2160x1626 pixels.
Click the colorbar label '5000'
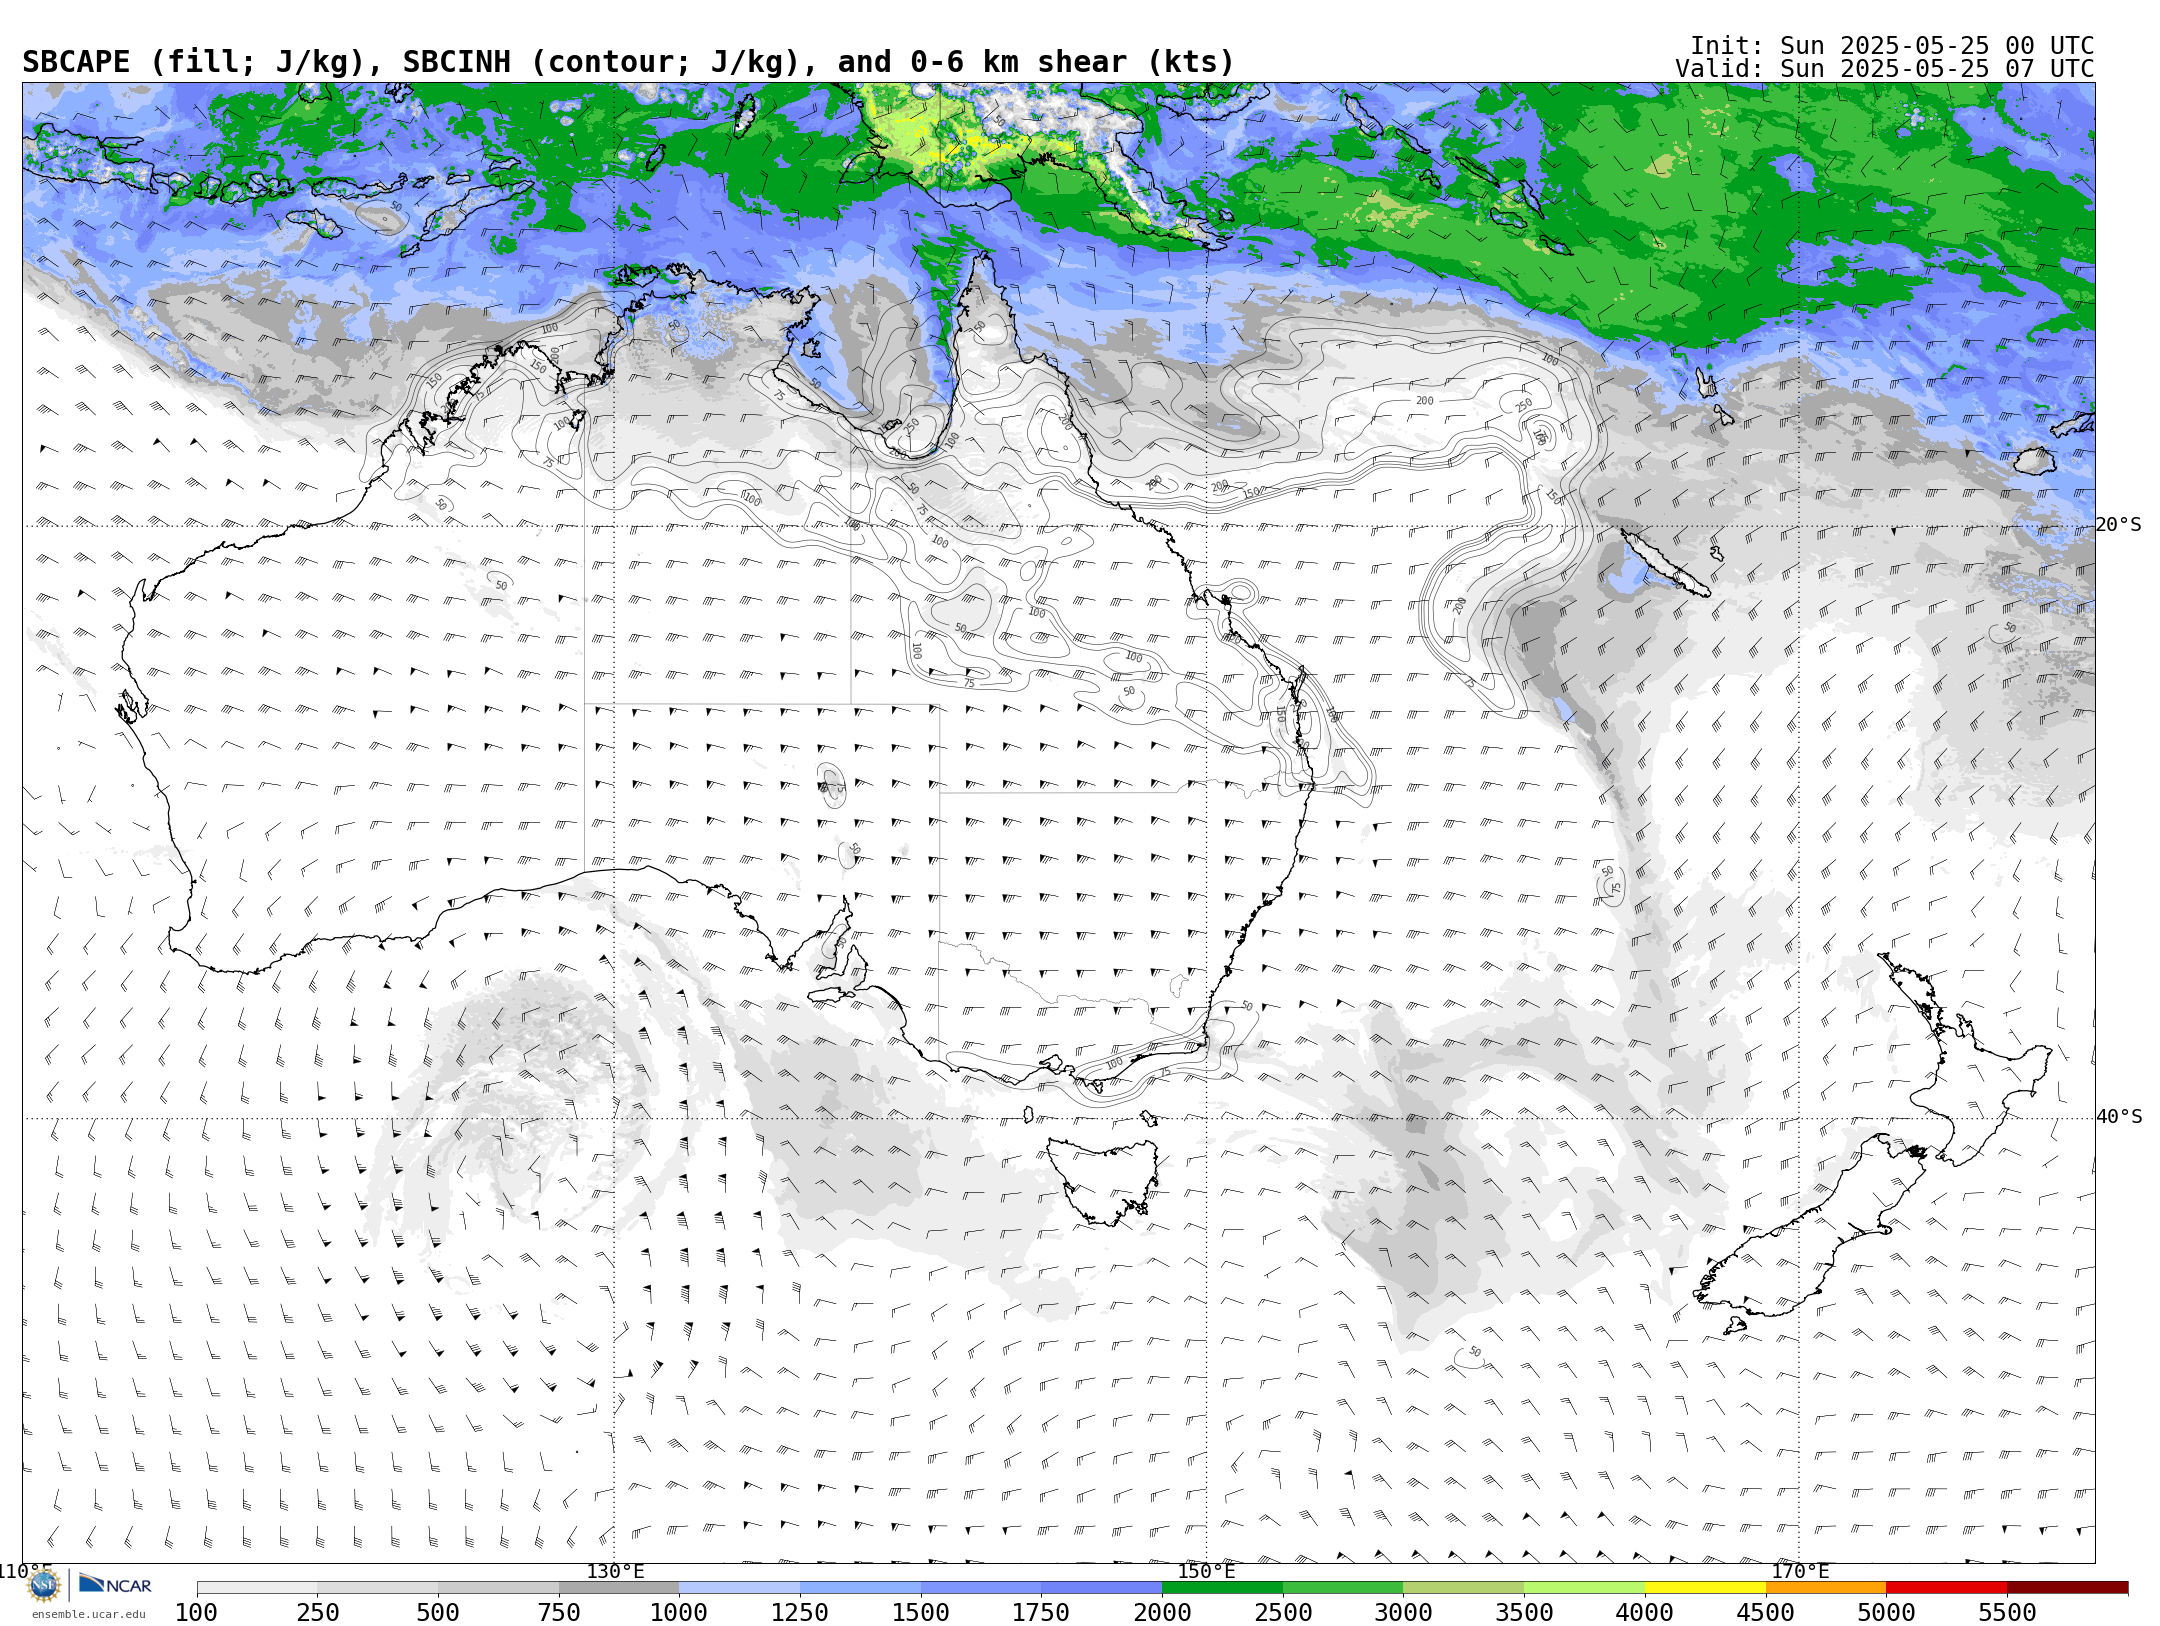[x=1886, y=1613]
